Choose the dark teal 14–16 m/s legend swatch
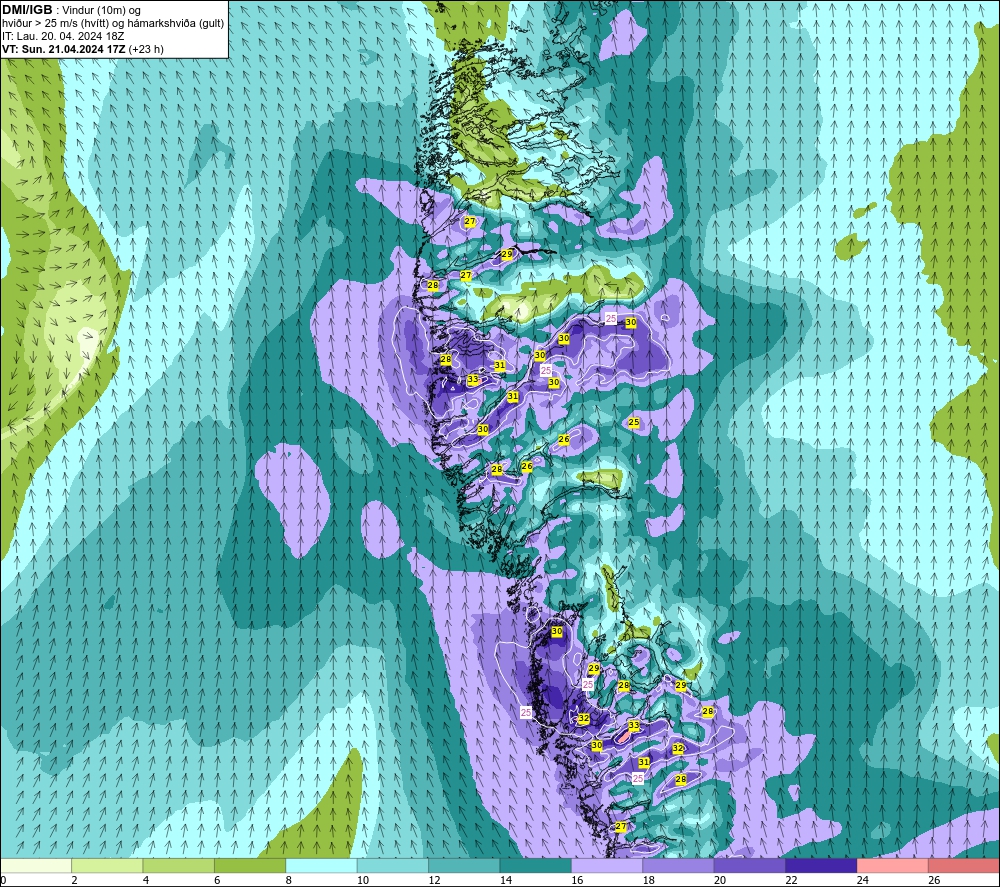 536,865
